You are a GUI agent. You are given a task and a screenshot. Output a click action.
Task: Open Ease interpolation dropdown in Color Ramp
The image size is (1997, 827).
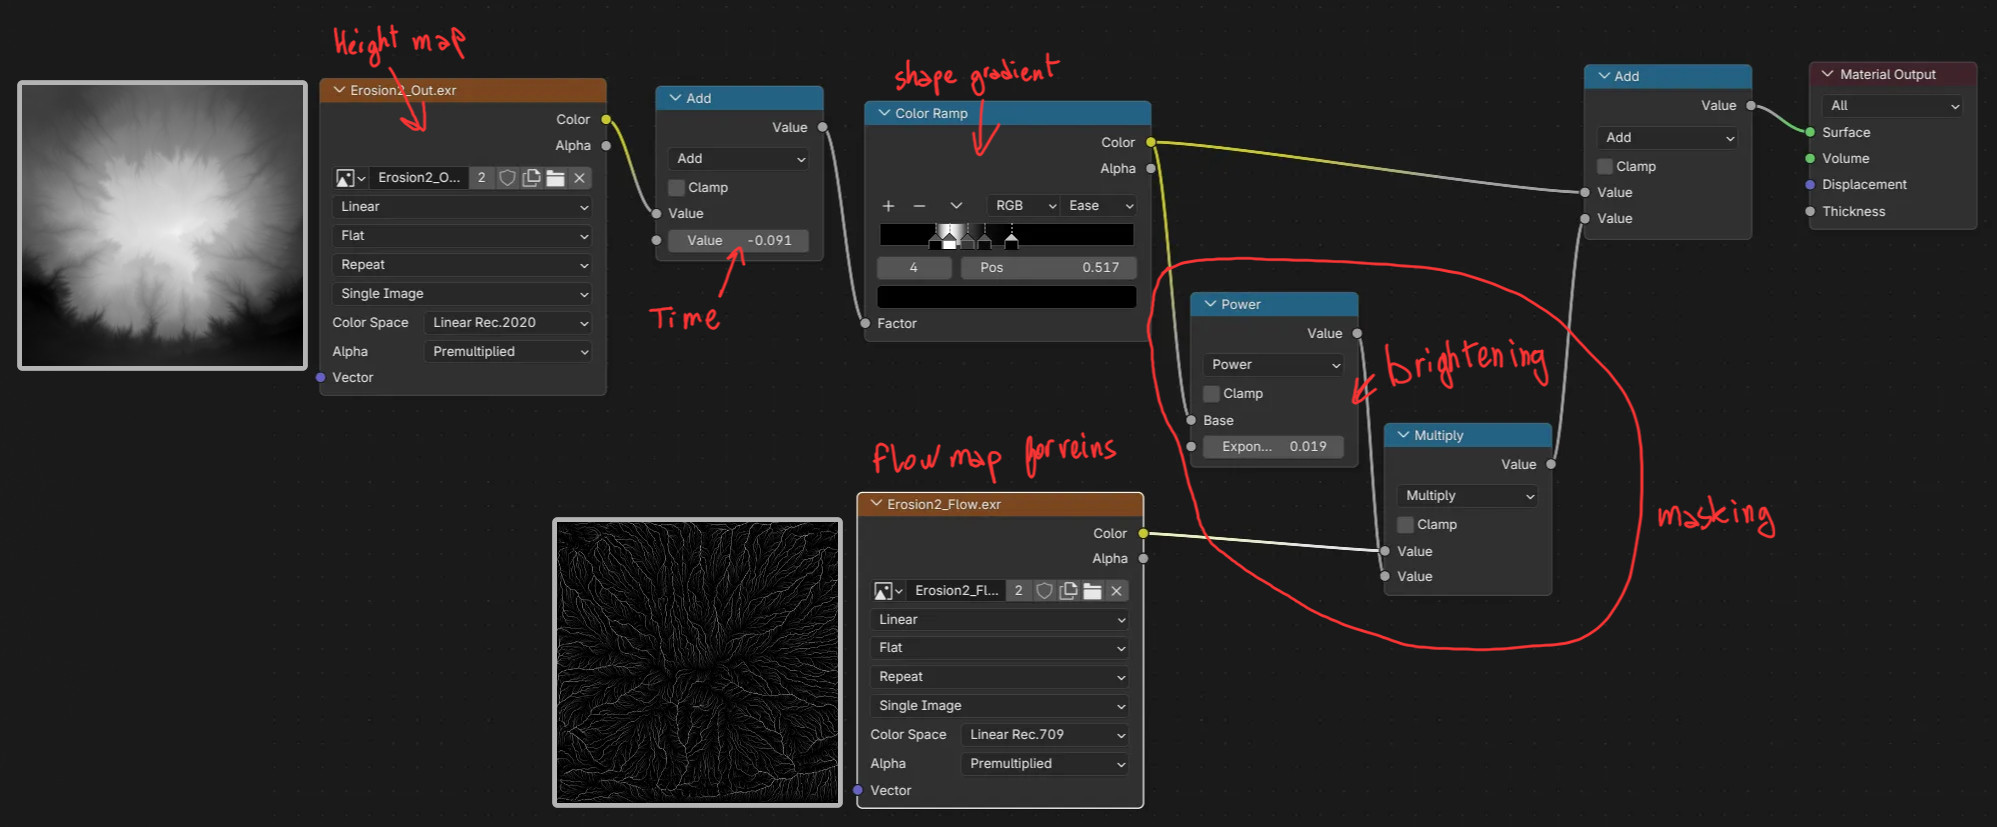(1099, 206)
